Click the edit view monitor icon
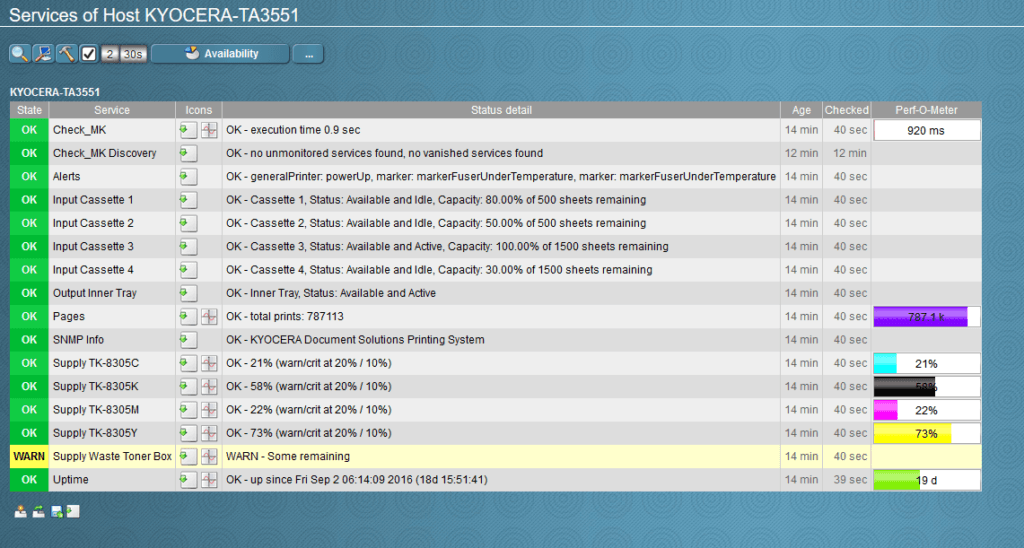Viewport: 1024px width, 548px height. [x=43, y=54]
